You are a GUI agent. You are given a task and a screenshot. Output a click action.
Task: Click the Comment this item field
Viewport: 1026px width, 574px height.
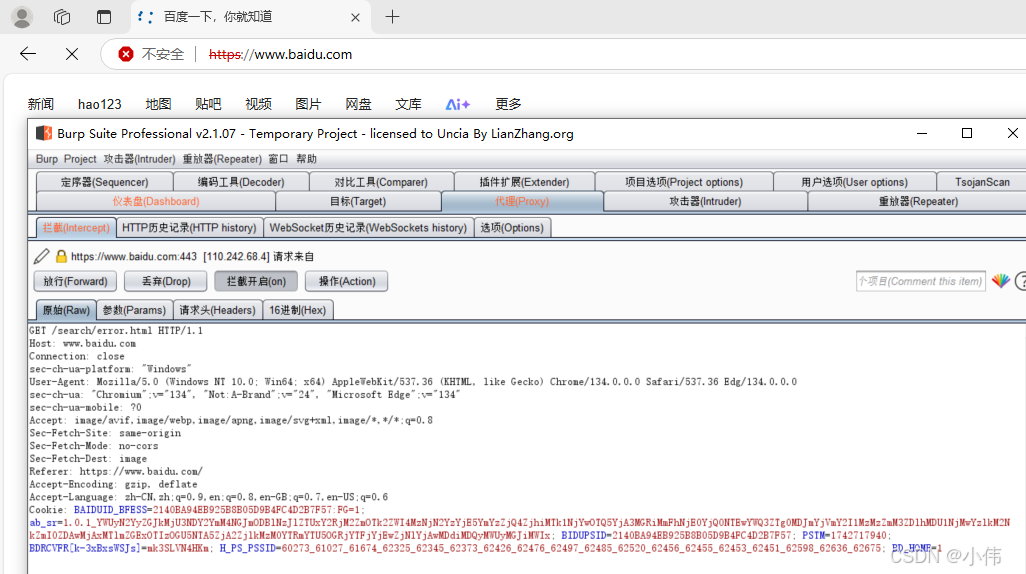click(921, 281)
